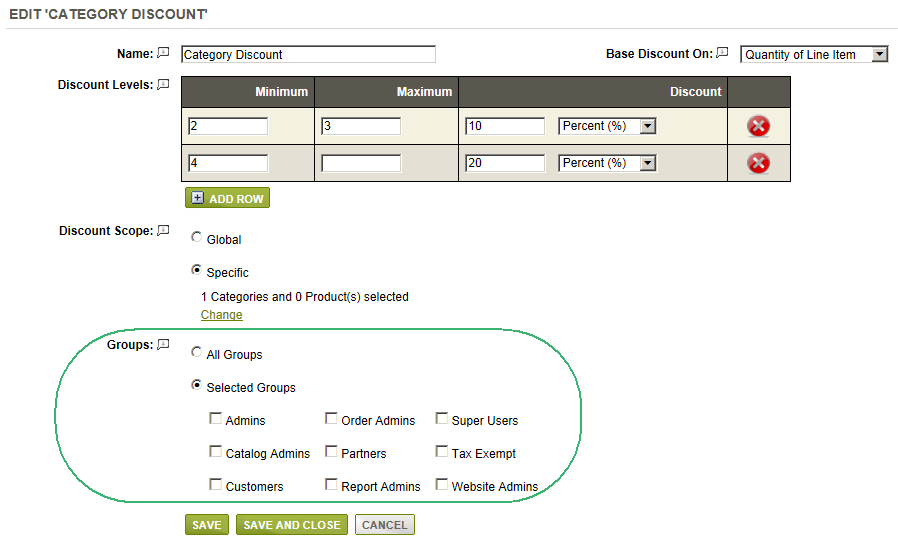The image size is (898, 546).
Task: Enable the Website Admins checkbox
Action: 442,485
